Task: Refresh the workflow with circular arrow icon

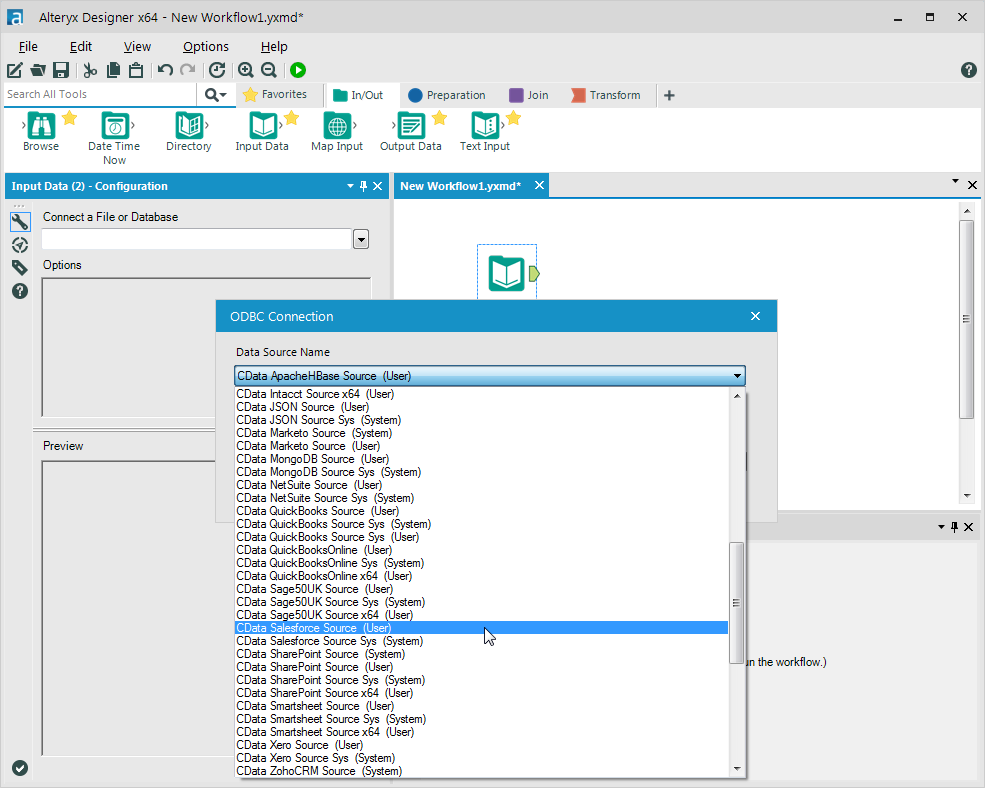Action: pyautogui.click(x=217, y=70)
